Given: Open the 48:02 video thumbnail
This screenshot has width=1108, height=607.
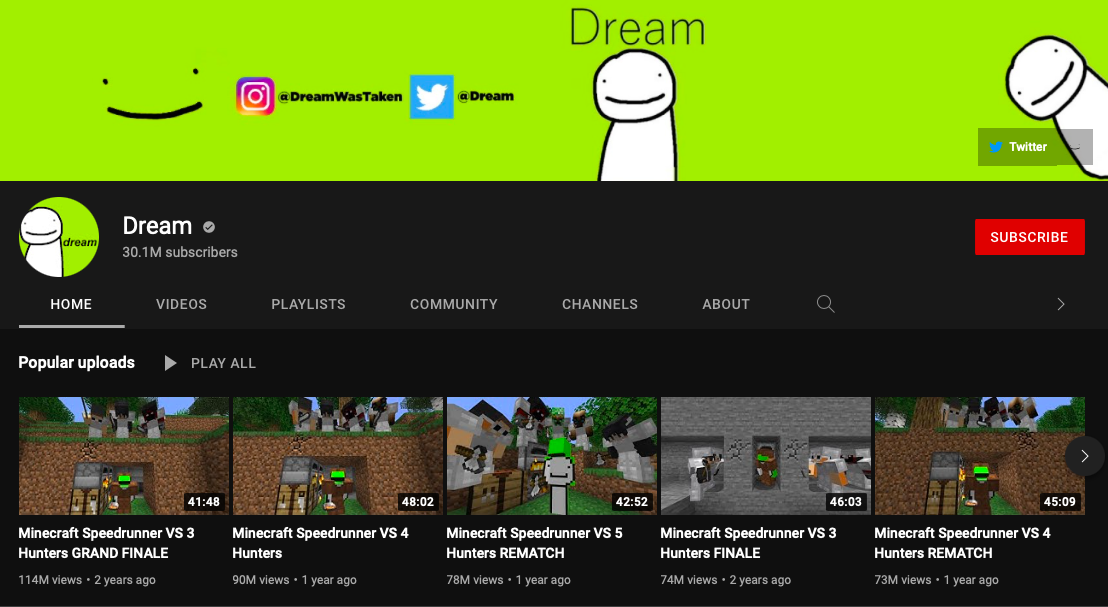Looking at the screenshot, I should pos(338,456).
